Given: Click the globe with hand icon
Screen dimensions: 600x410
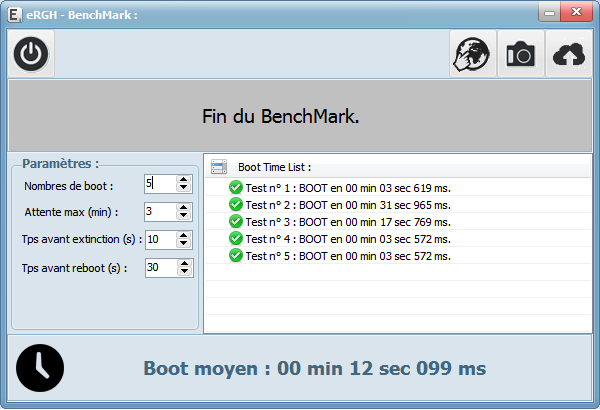Looking at the screenshot, I should point(471,55).
